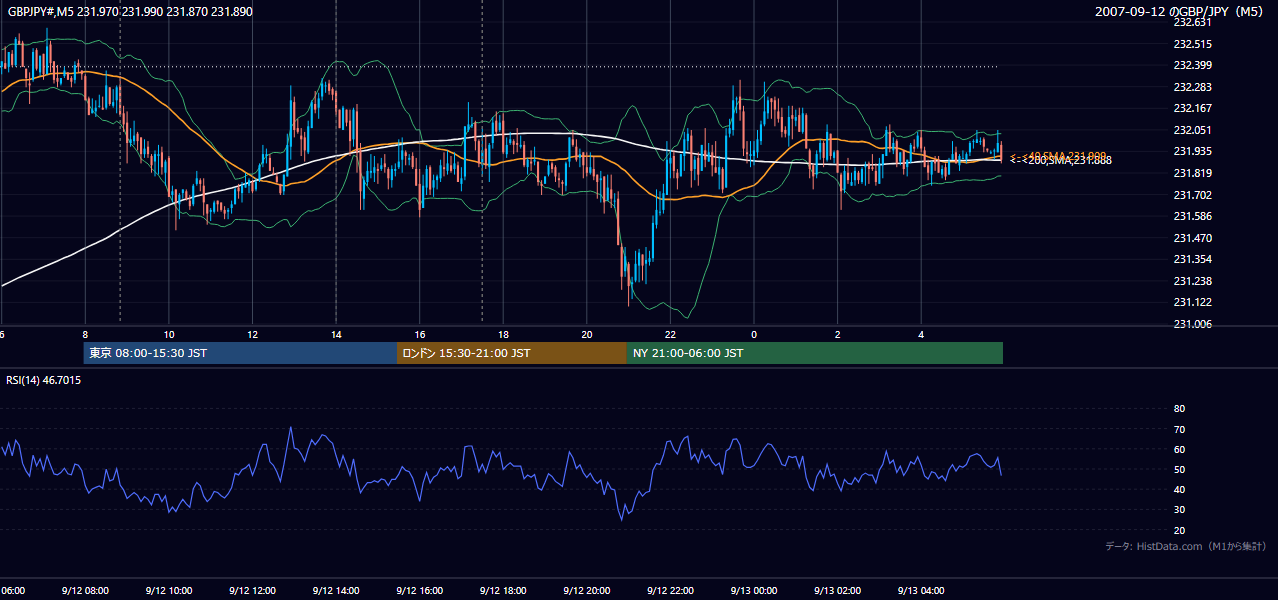Click the 9/12 22:00 time axis label
Image resolution: width=1278 pixels, height=600 pixels.
pyautogui.click(x=669, y=591)
